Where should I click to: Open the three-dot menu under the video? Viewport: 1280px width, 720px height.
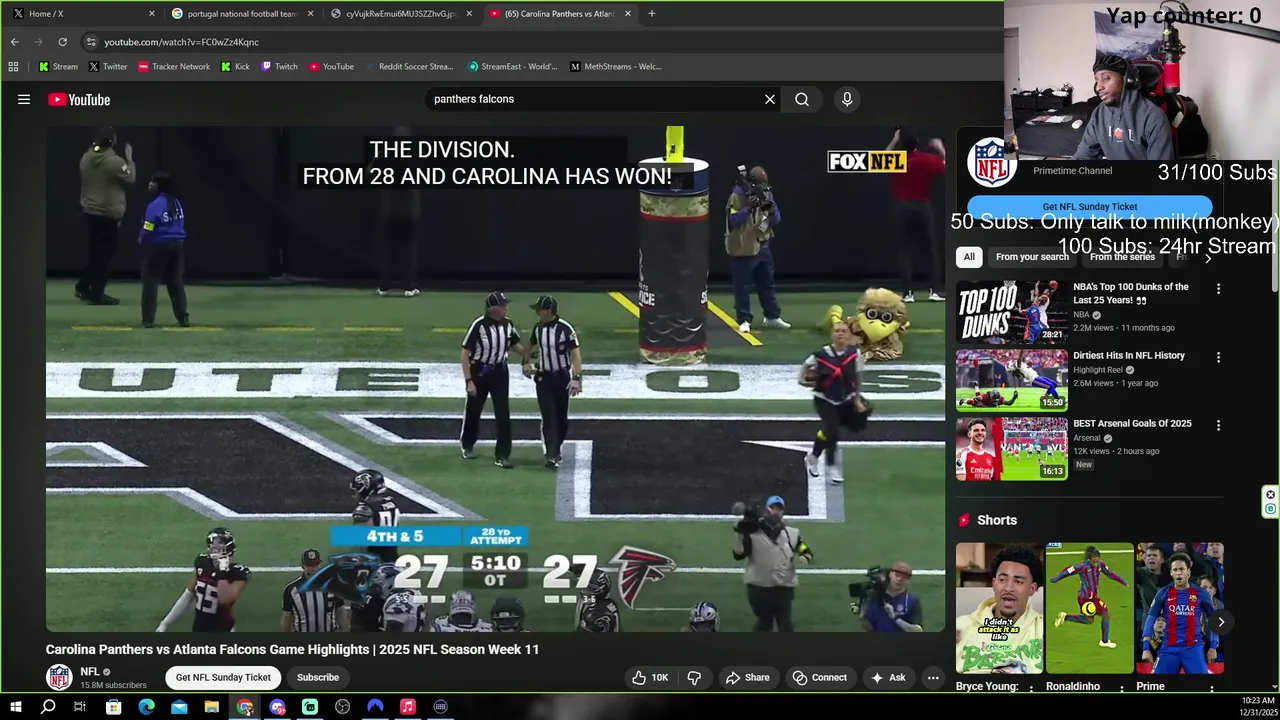coord(933,677)
